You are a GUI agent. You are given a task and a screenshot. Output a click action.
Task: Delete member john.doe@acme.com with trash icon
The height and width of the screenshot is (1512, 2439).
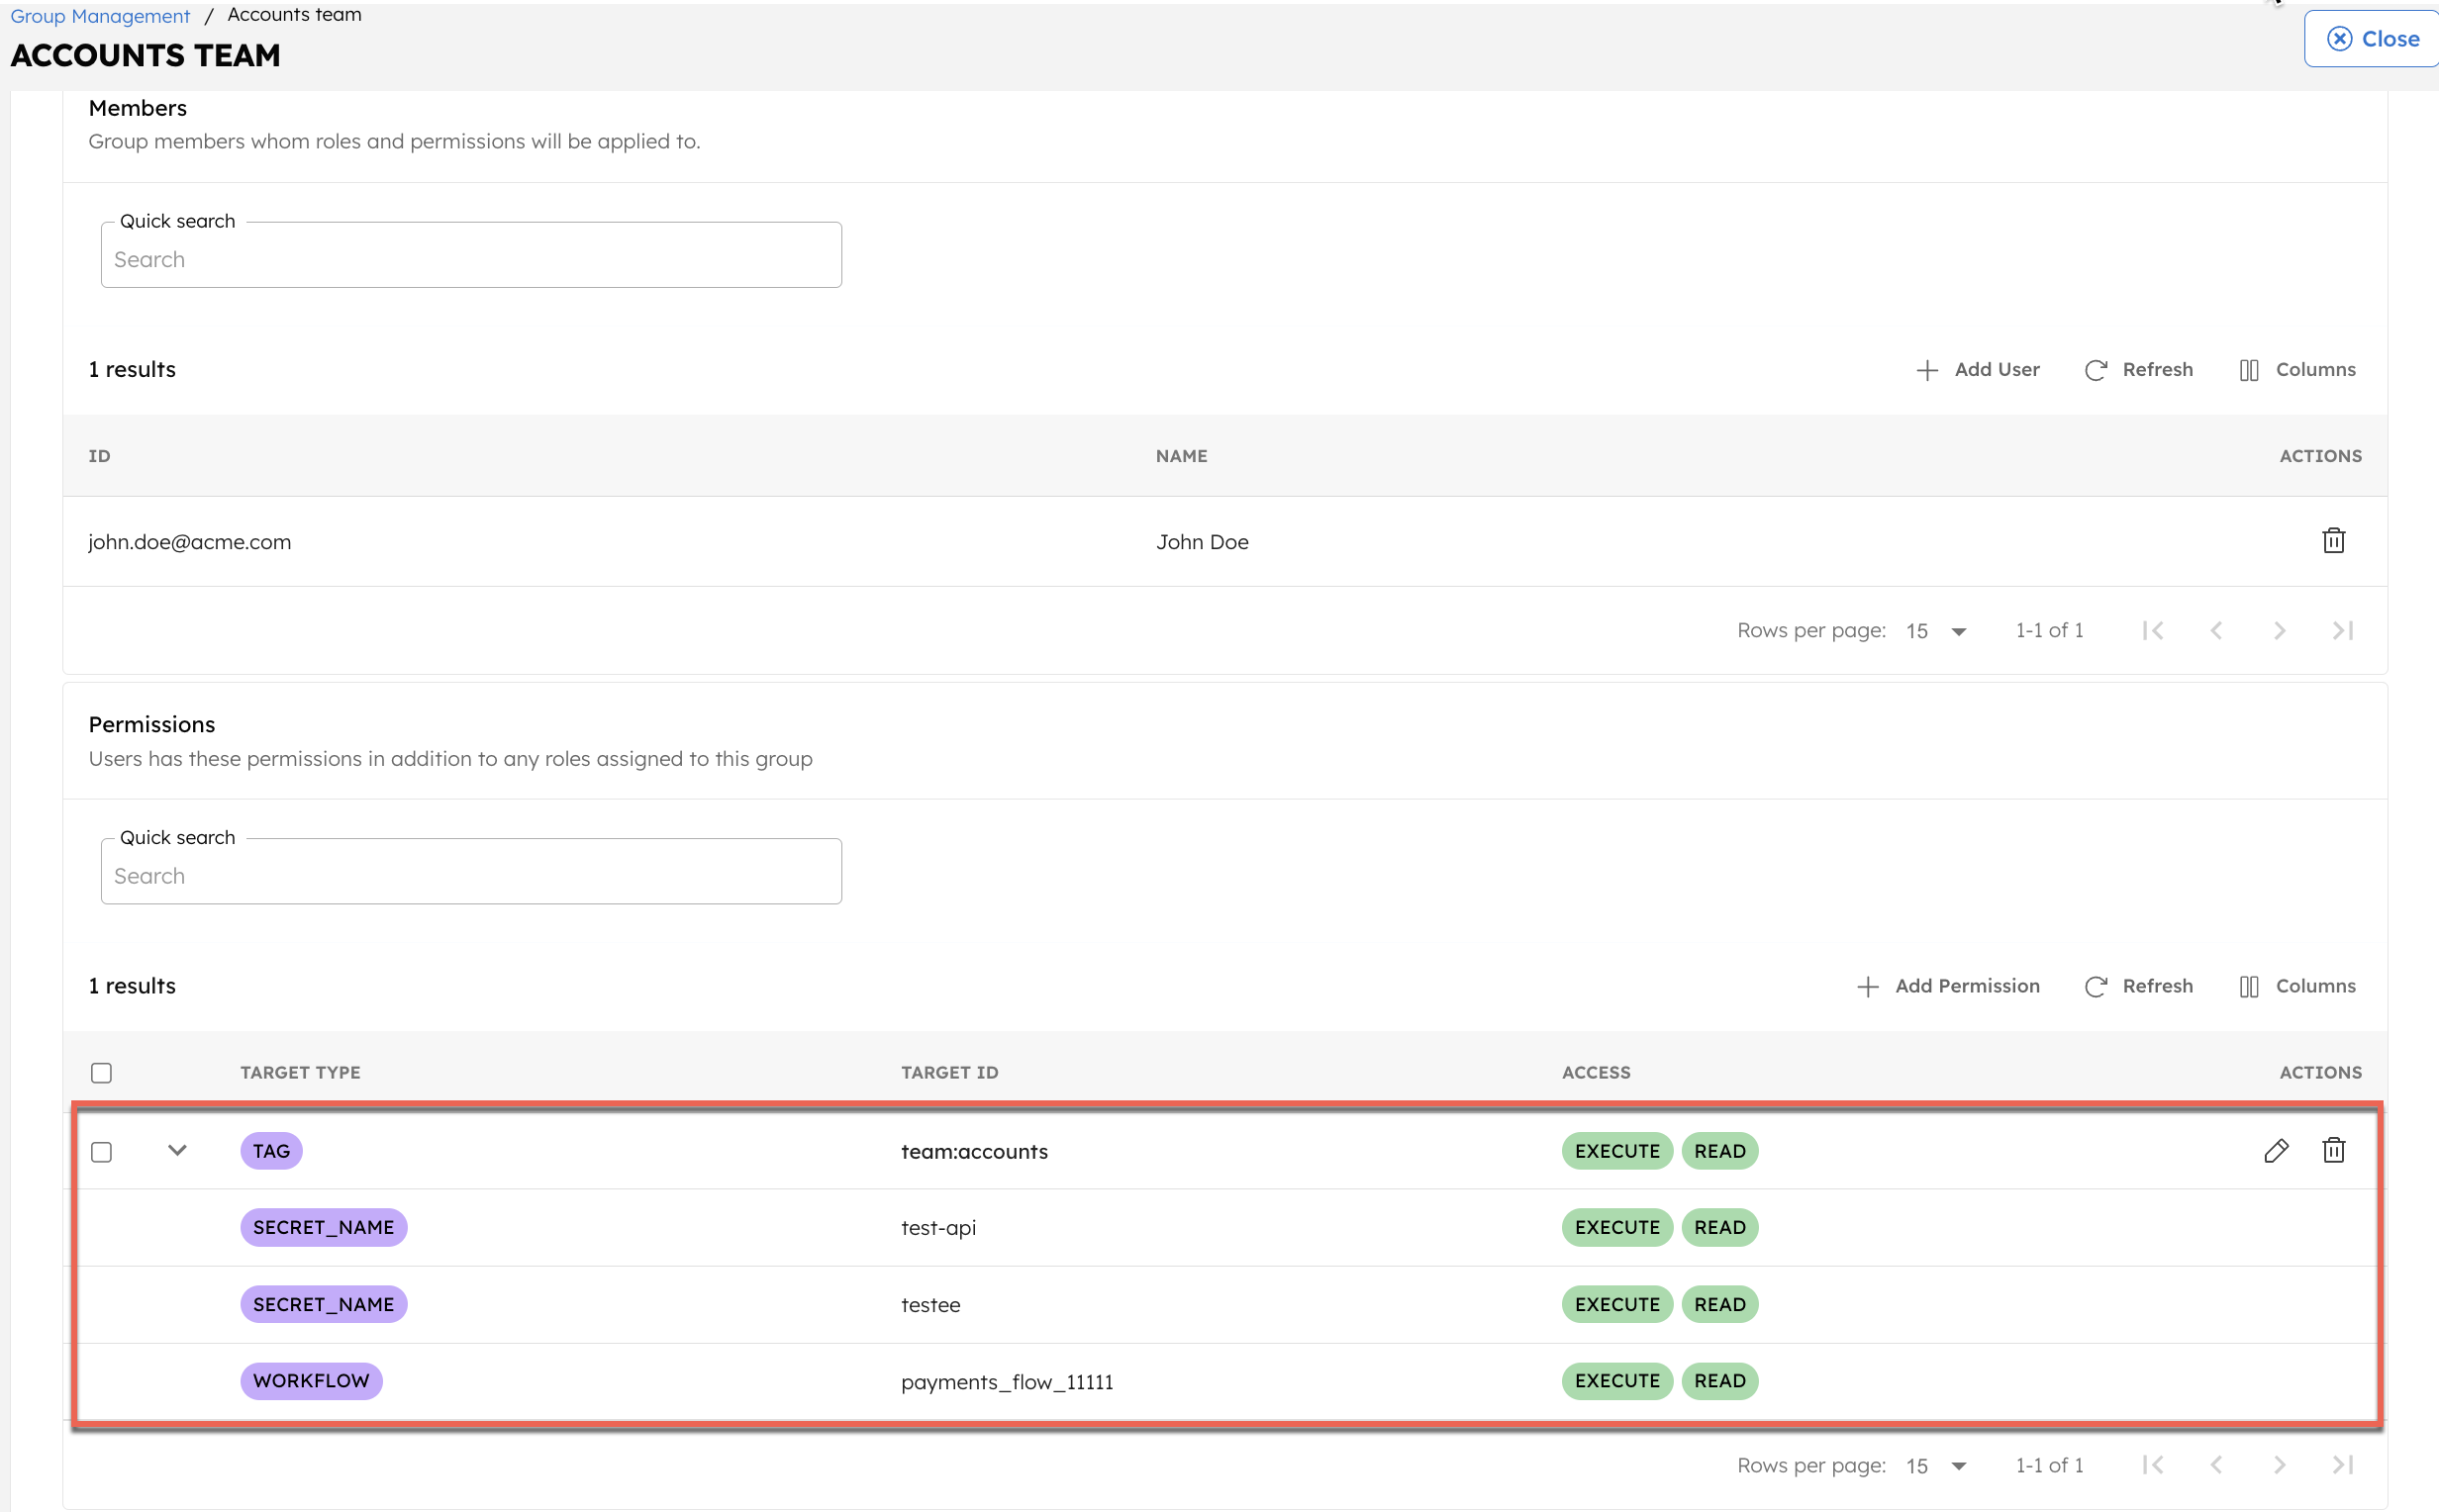point(2333,541)
